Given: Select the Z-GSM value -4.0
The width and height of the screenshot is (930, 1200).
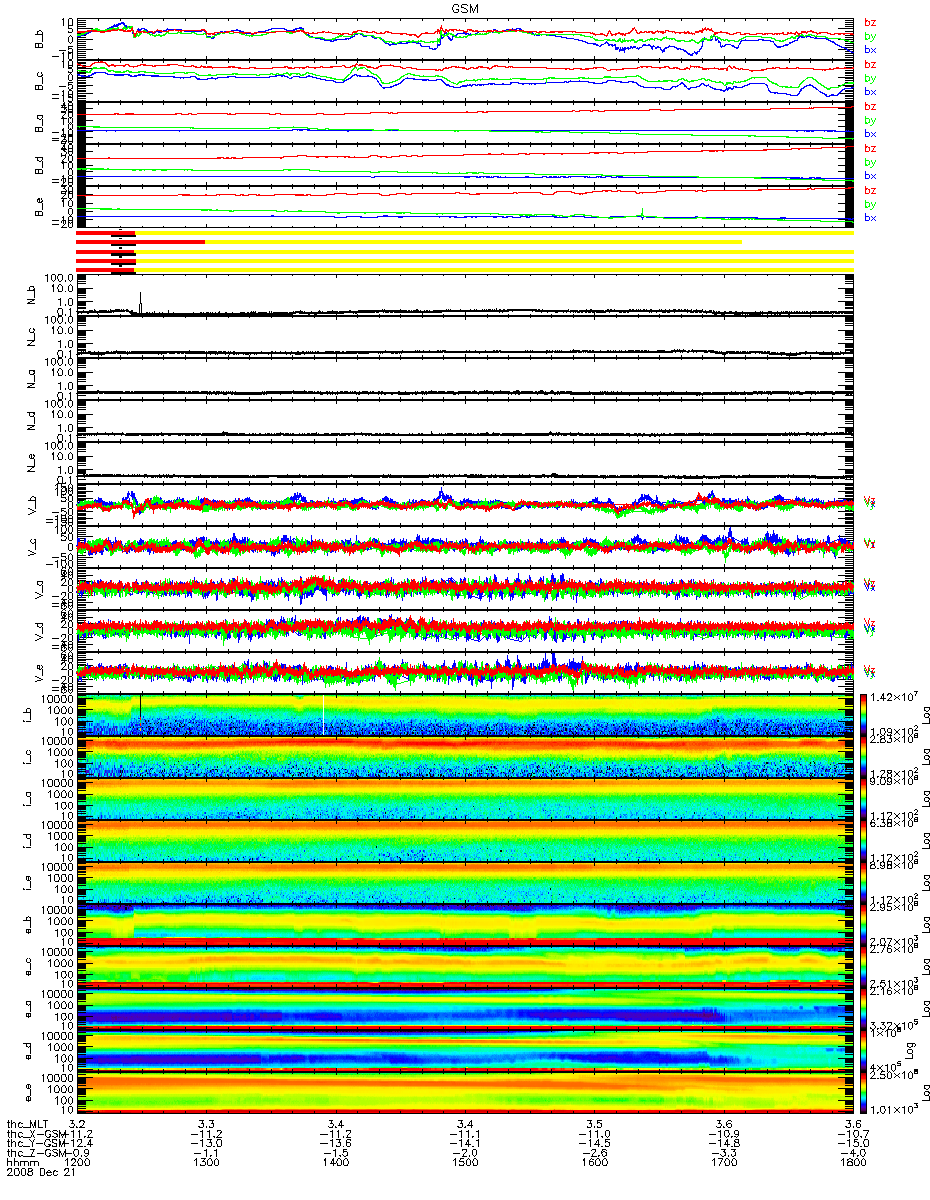Looking at the screenshot, I should click(852, 1153).
